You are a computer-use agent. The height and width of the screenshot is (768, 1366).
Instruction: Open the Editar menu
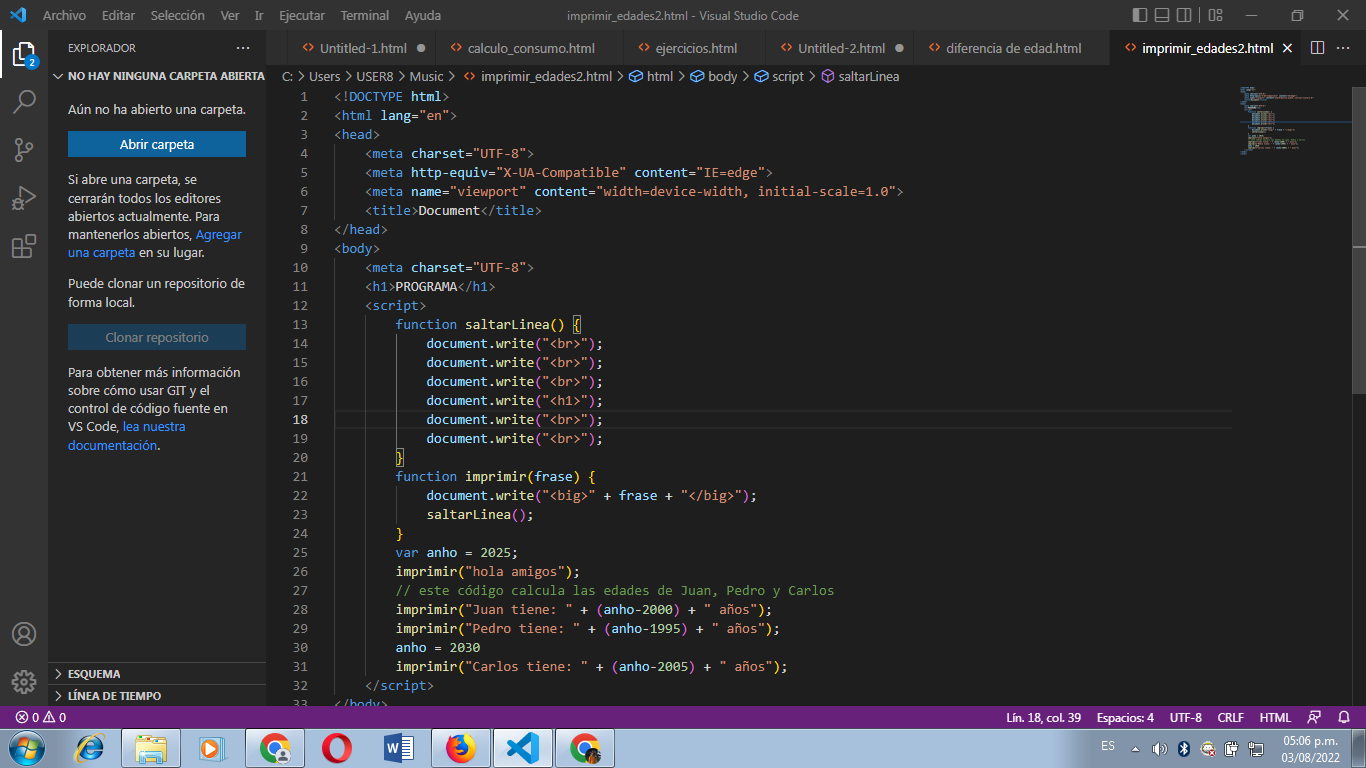click(x=118, y=16)
